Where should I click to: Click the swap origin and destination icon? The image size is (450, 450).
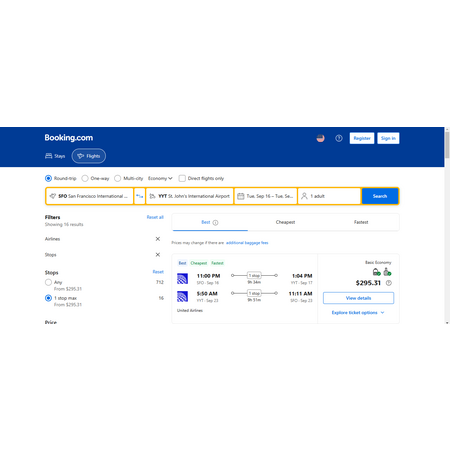point(140,196)
